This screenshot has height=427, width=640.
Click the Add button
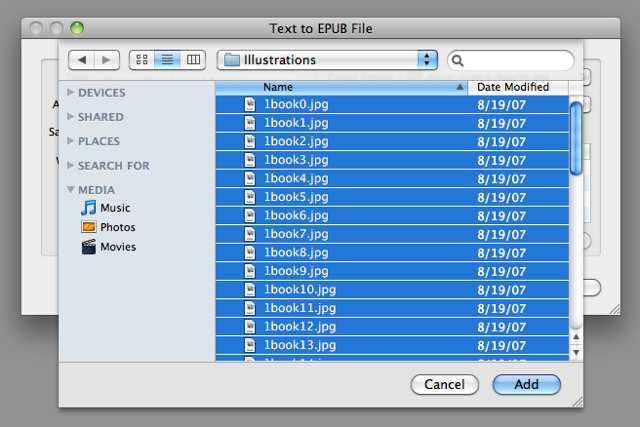click(526, 384)
